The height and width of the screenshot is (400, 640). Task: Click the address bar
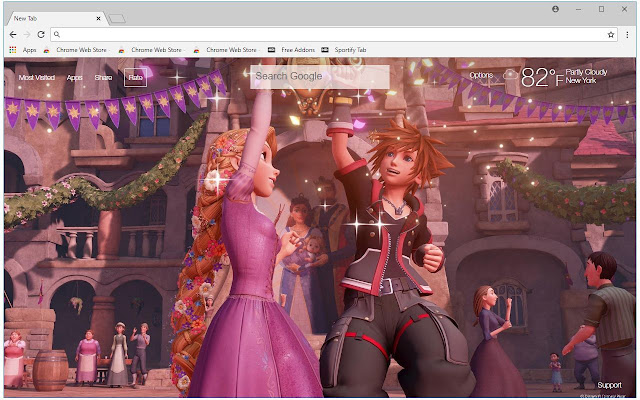pyautogui.click(x=334, y=35)
